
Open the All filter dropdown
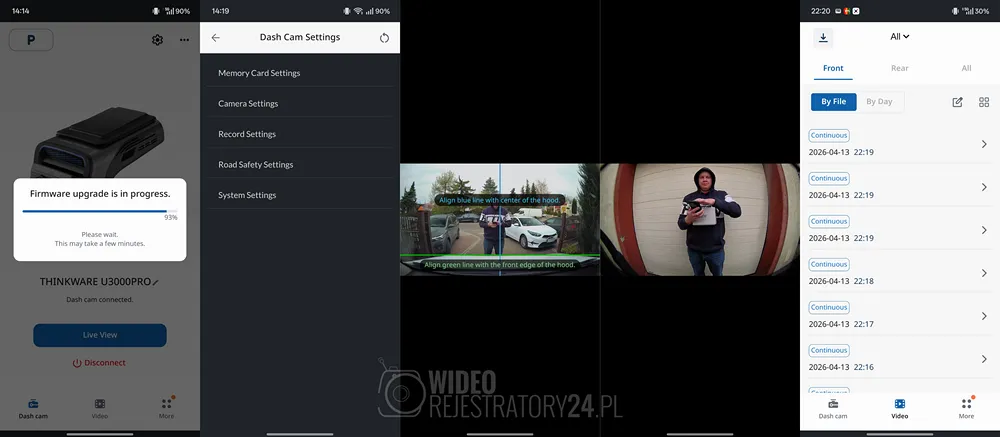[x=899, y=37]
